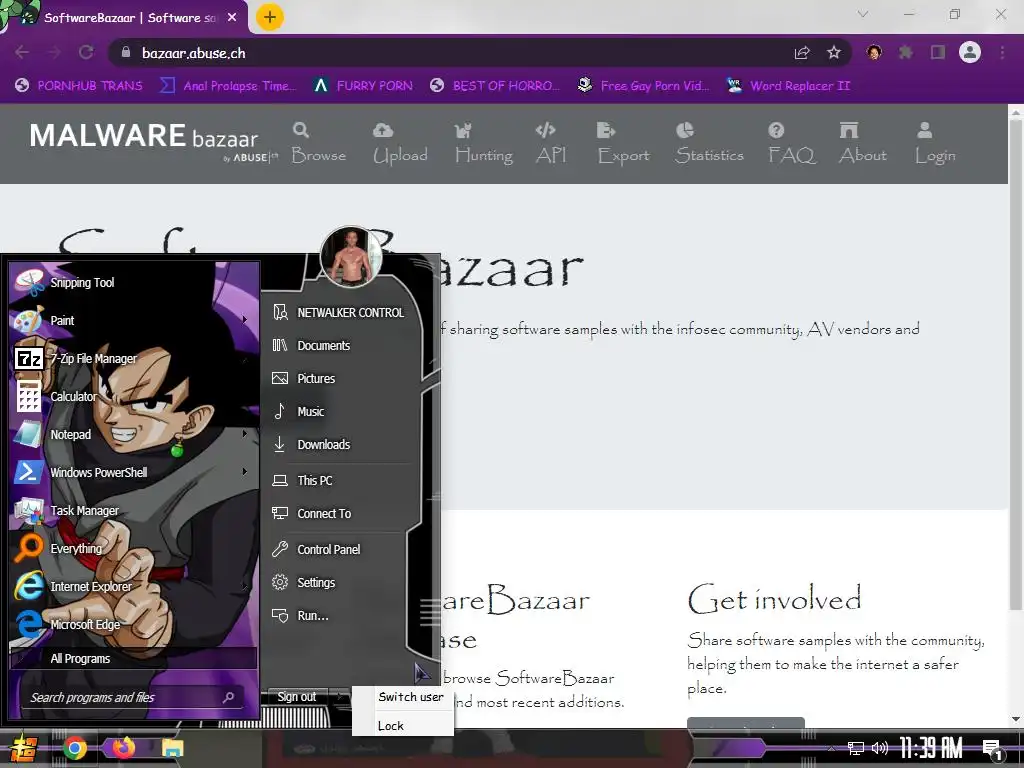Open Music folder
The height and width of the screenshot is (768, 1024).
[340, 411]
